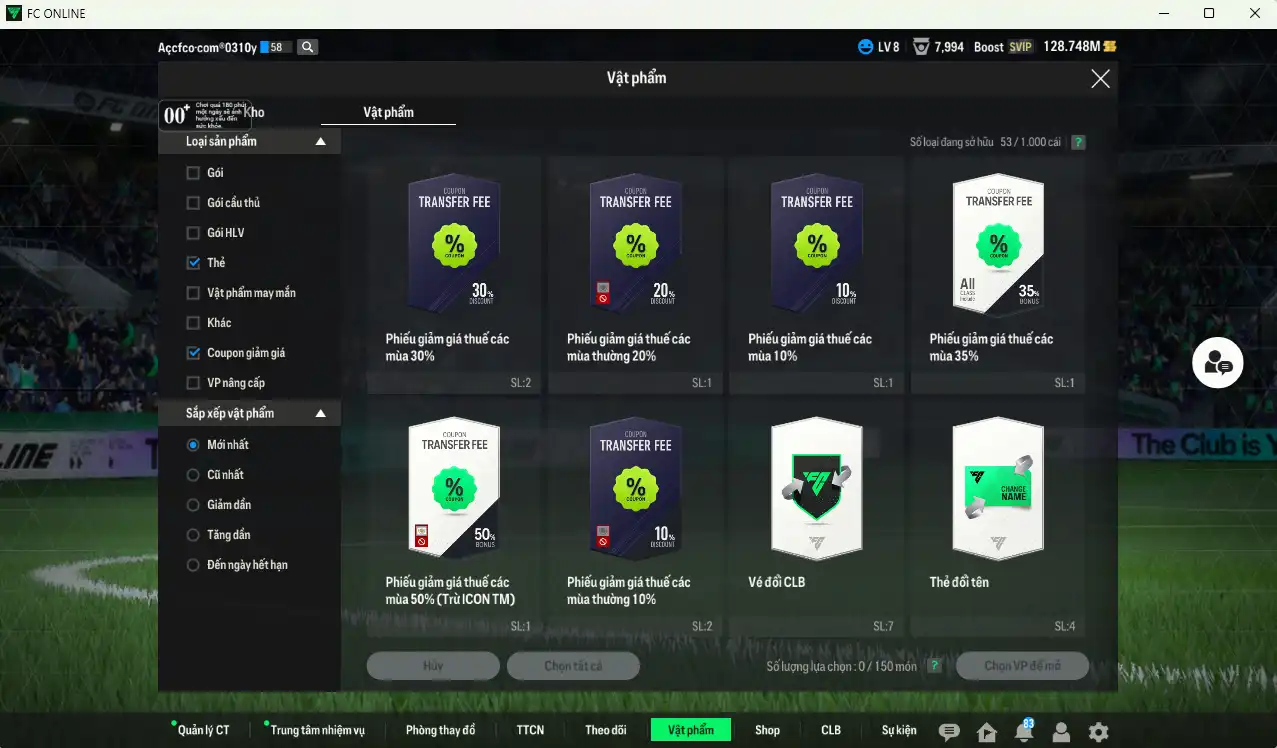The image size is (1277, 748).
Task: Collapse the Loại sản phẩm section
Action: (321, 142)
